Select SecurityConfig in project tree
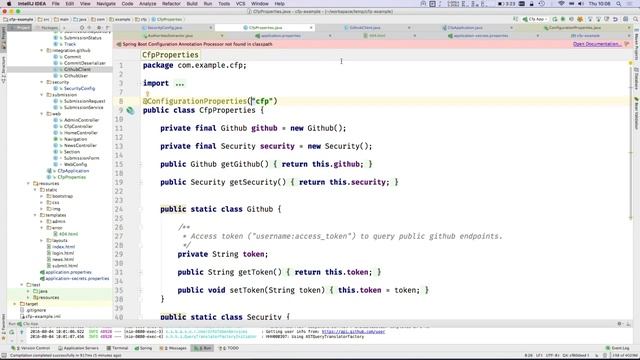This screenshot has width=640, height=360. [x=79, y=88]
